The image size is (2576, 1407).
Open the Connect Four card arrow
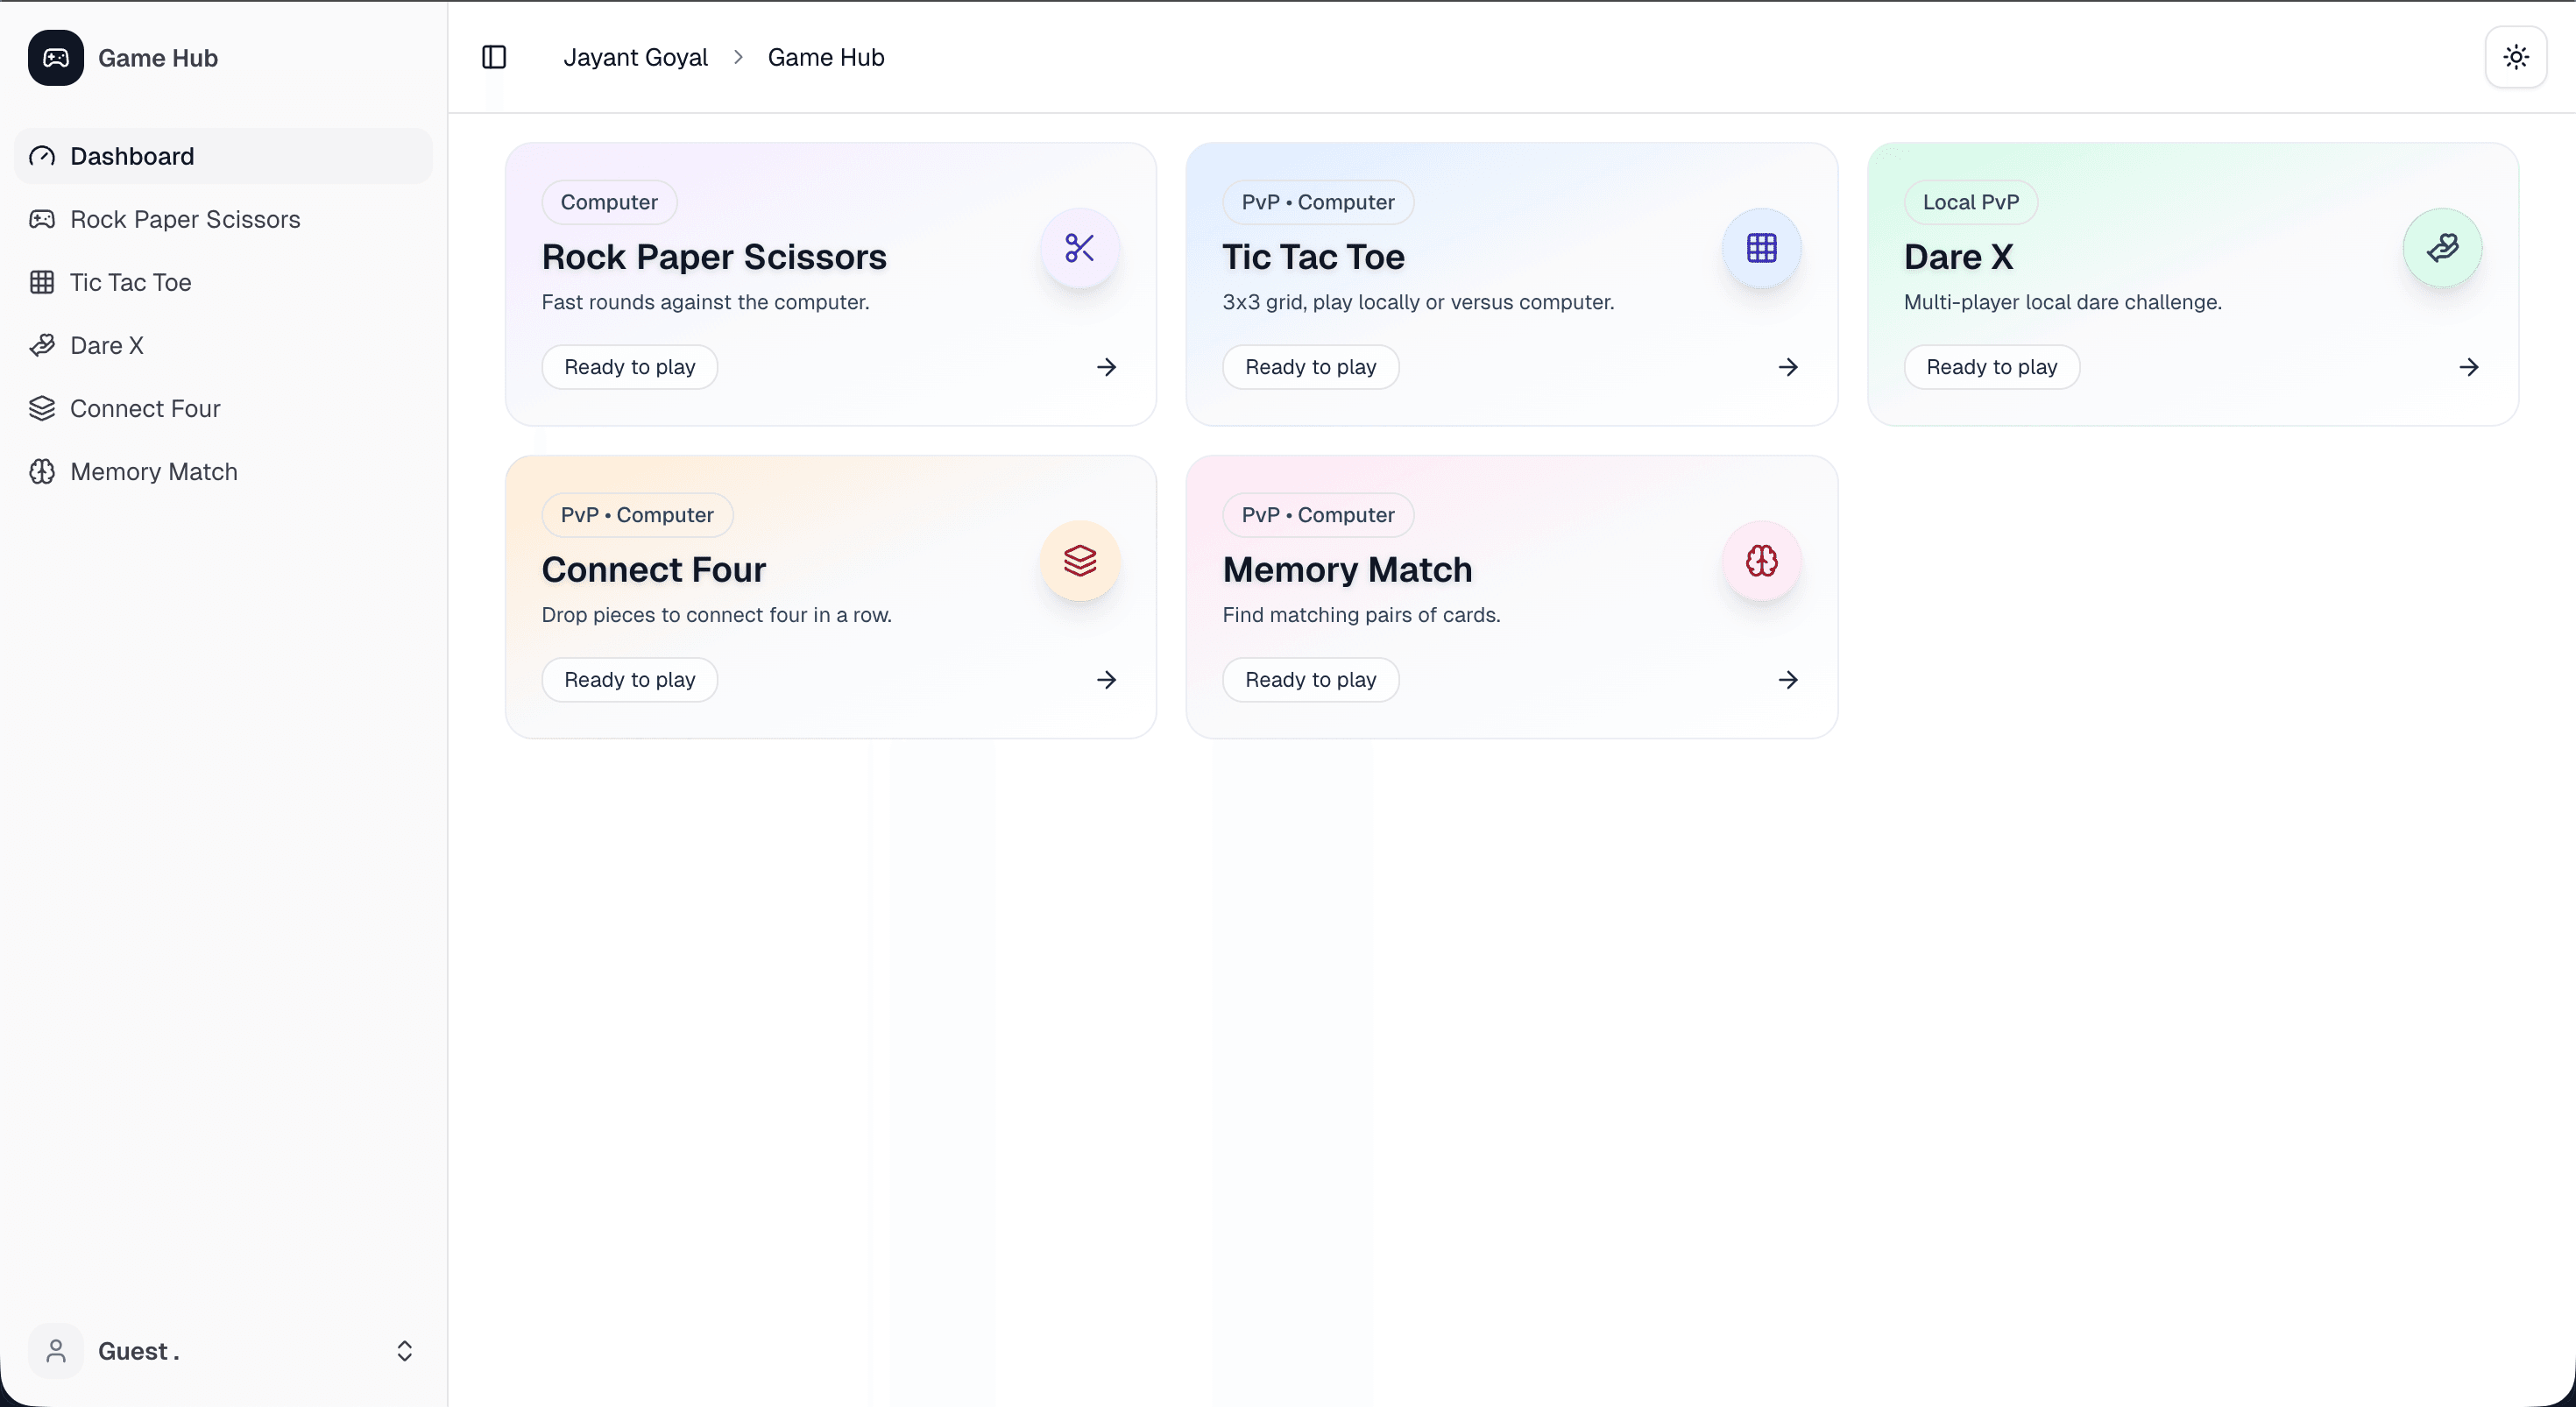(1106, 680)
